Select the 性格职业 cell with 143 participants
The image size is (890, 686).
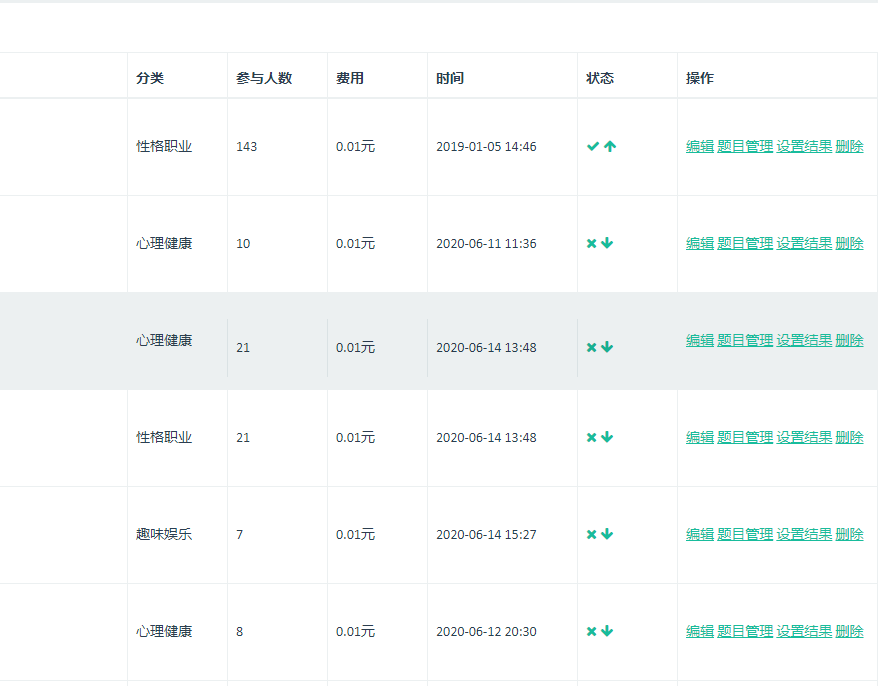[164, 146]
